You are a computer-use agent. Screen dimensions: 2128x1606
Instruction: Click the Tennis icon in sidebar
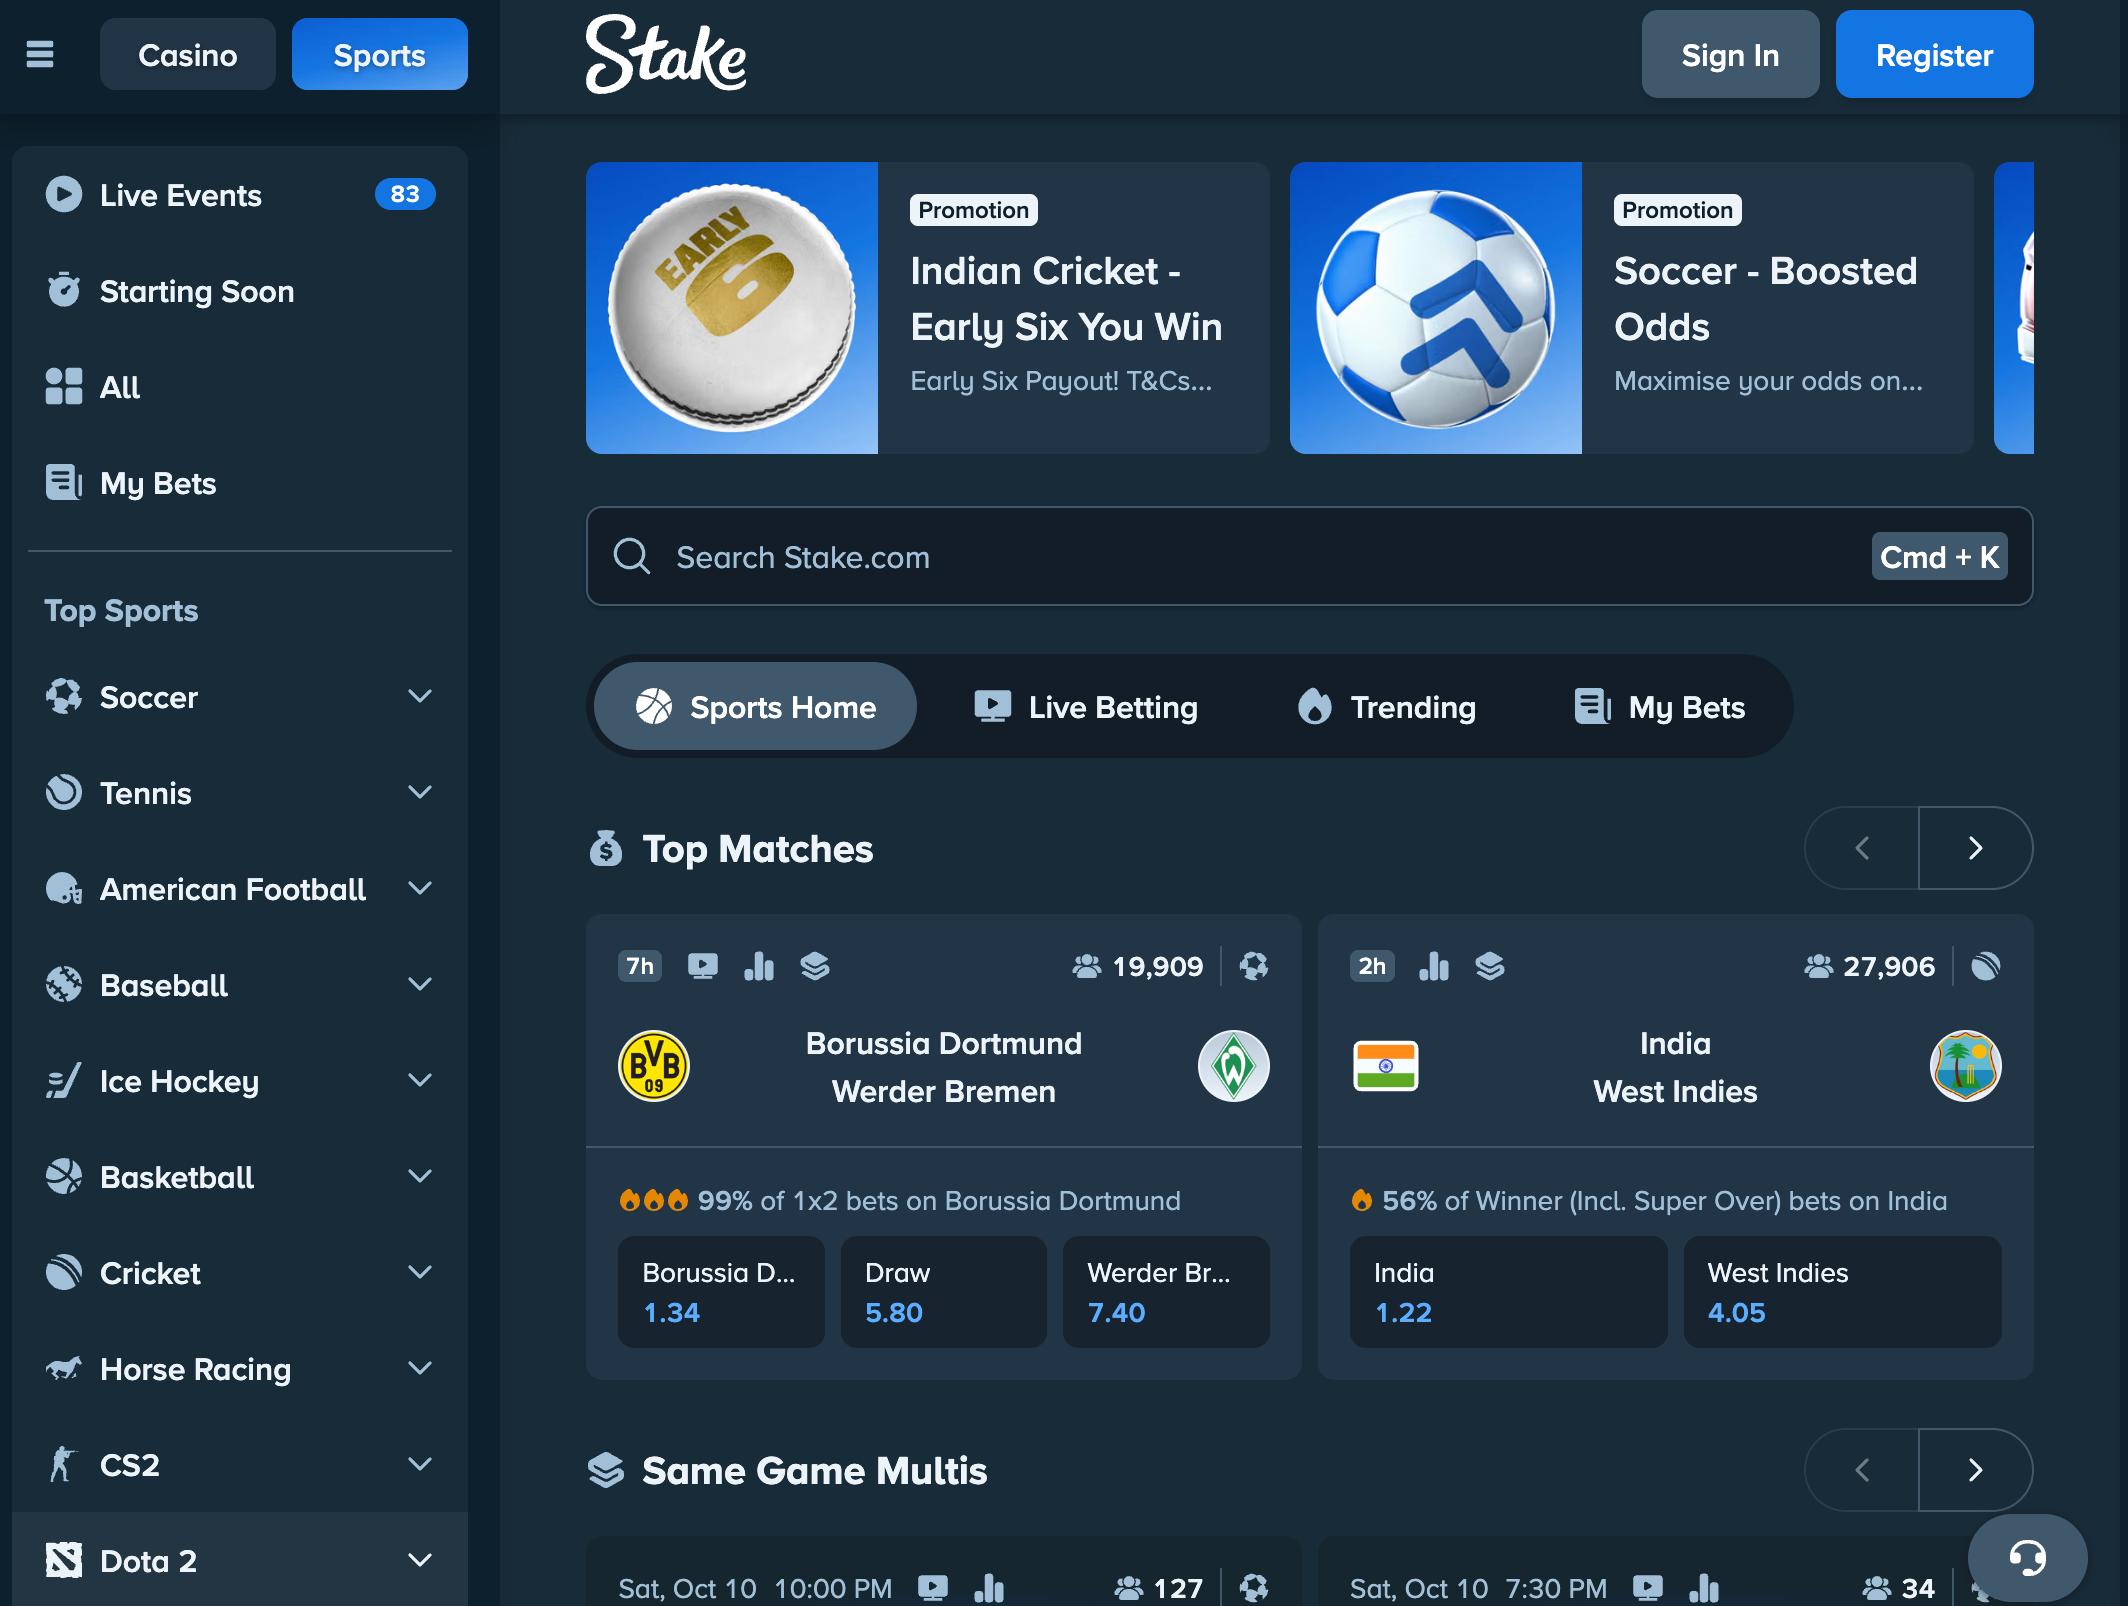click(x=64, y=792)
